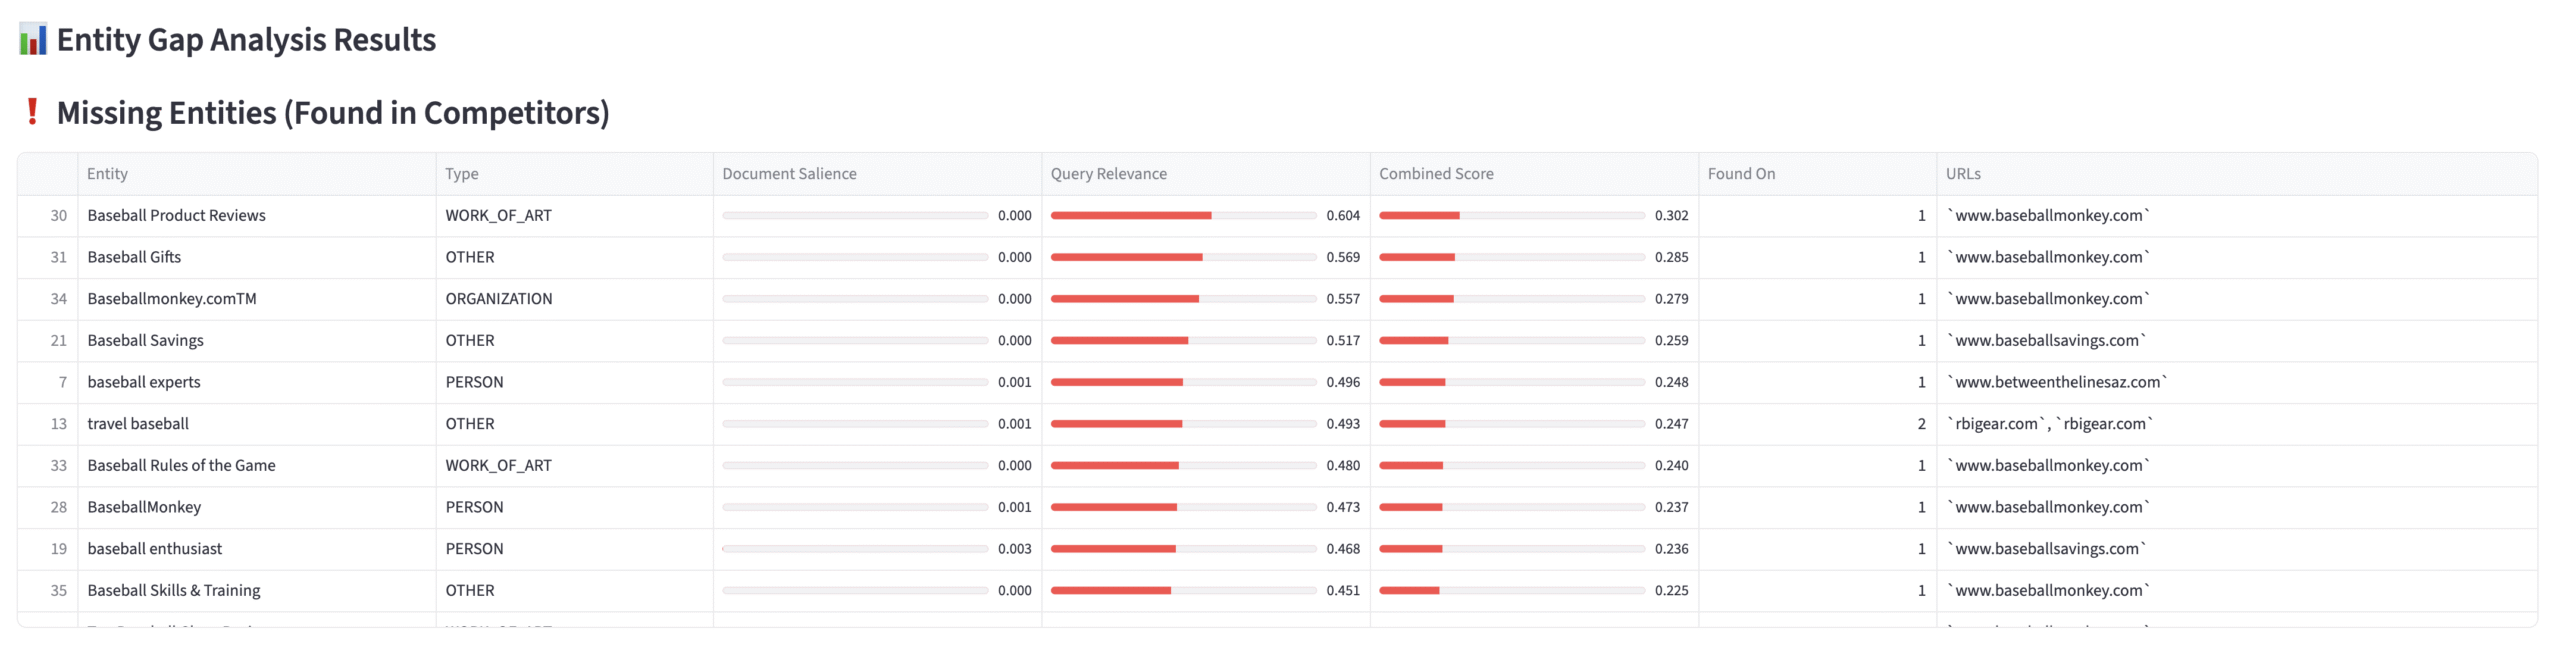Select the Baseball Skills & Training cell
The width and height of the screenshot is (2560, 650).
[x=174, y=591]
